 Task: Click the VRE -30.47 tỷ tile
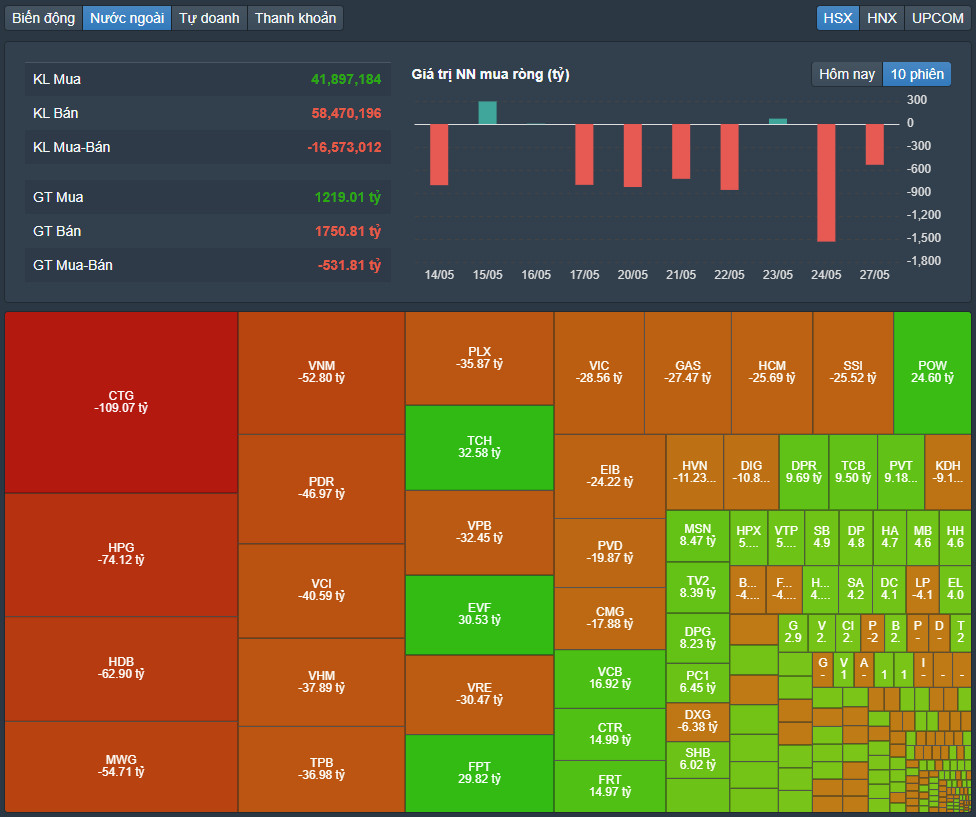point(479,694)
